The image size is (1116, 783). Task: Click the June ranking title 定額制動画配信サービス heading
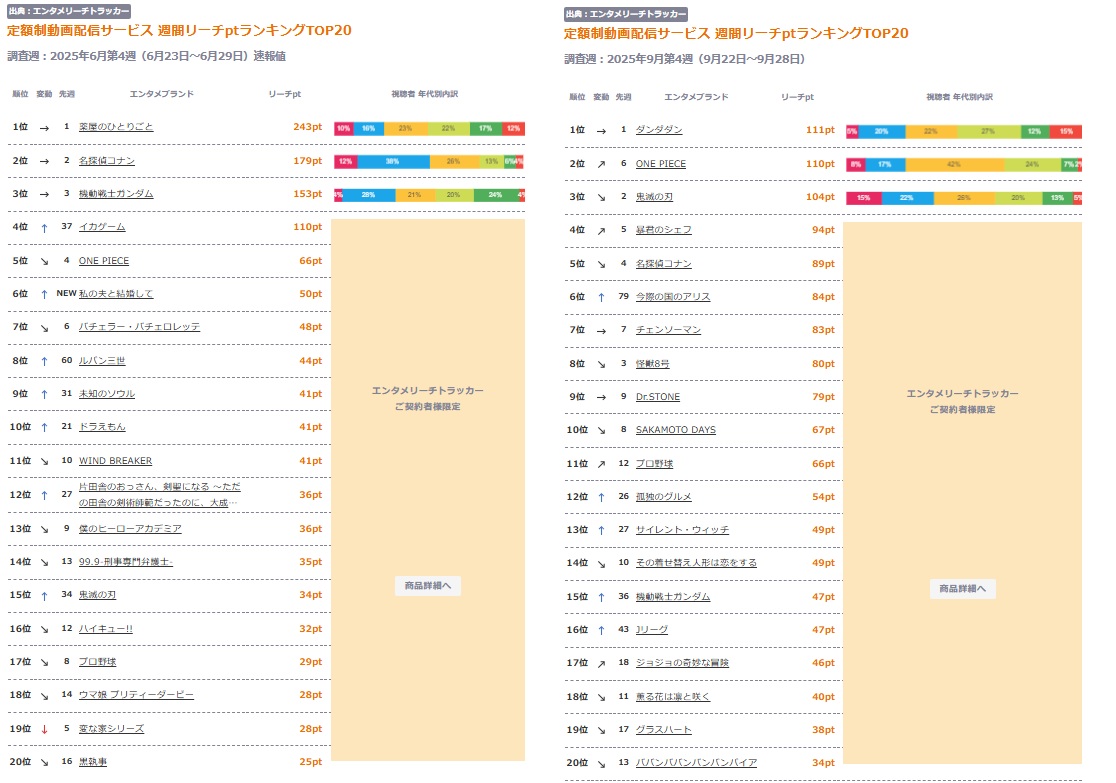(179, 31)
